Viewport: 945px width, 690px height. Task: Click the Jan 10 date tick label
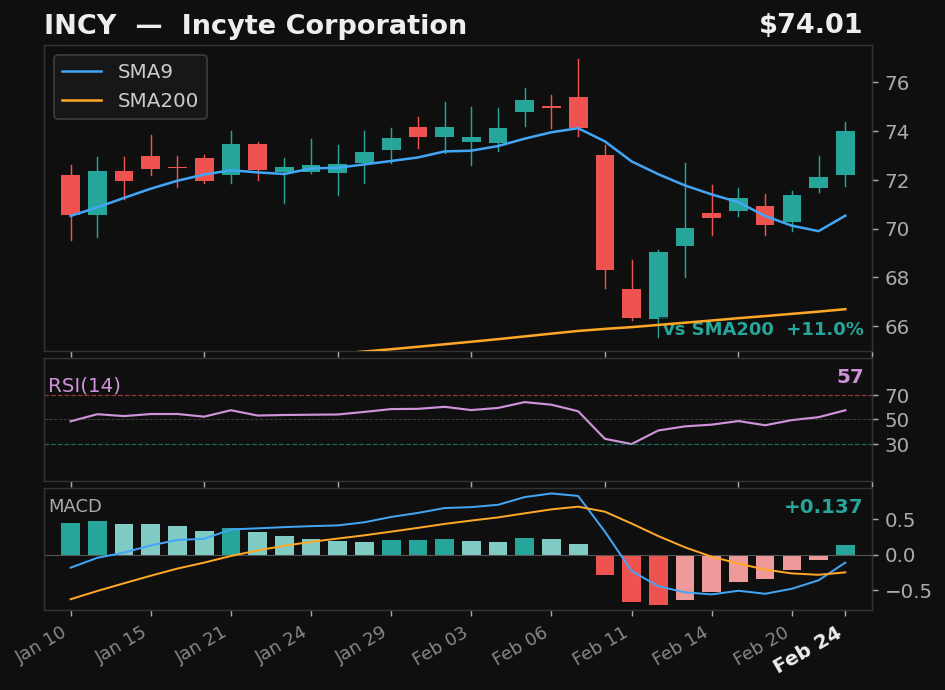[x=42, y=645]
